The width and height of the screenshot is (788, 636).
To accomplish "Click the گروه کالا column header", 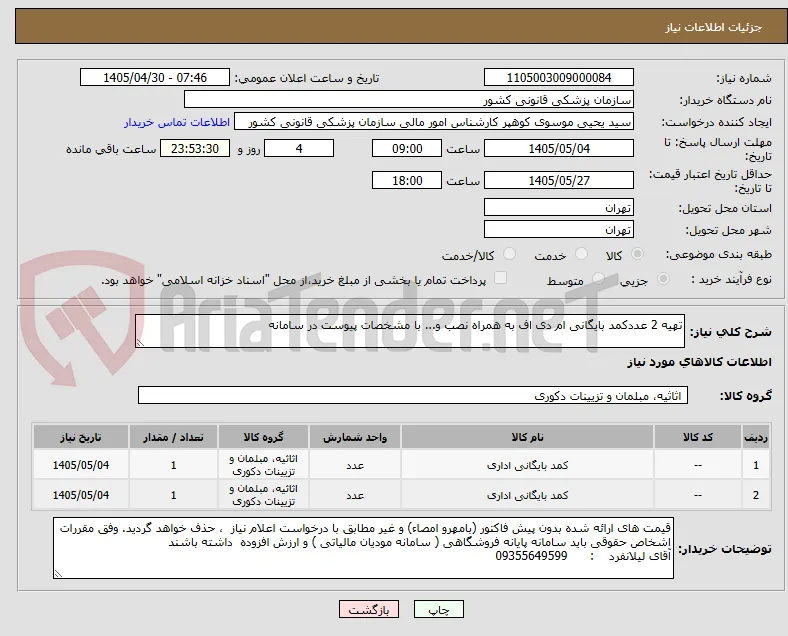I will click(263, 437).
